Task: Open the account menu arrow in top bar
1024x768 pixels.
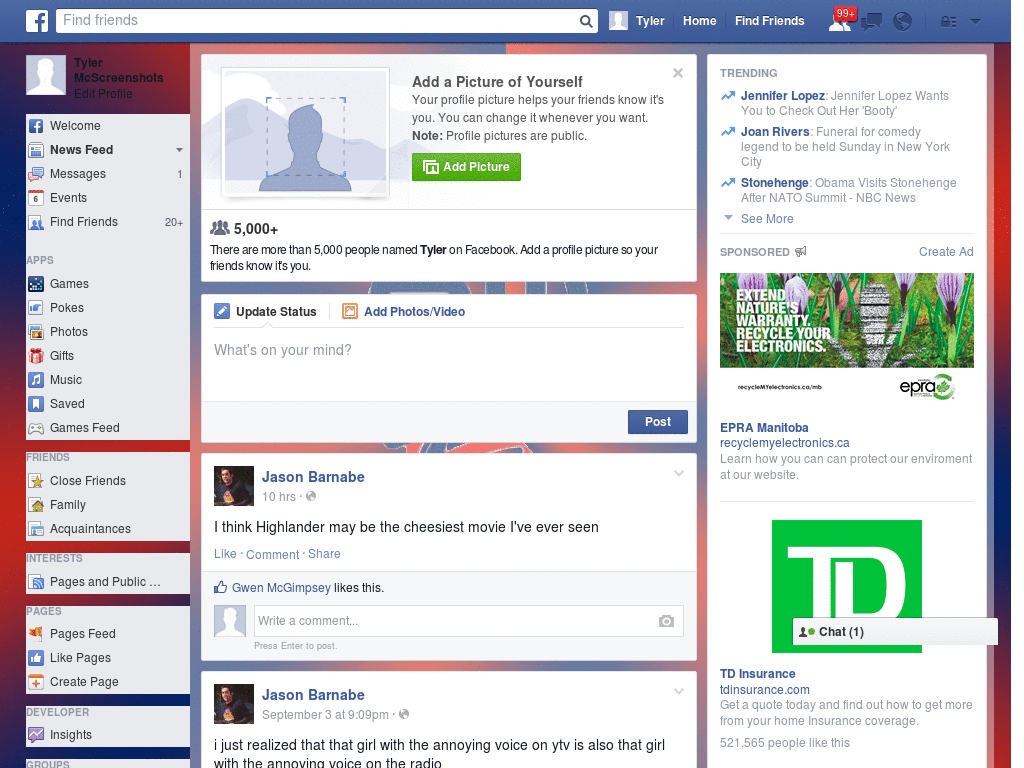Action: coord(976,22)
